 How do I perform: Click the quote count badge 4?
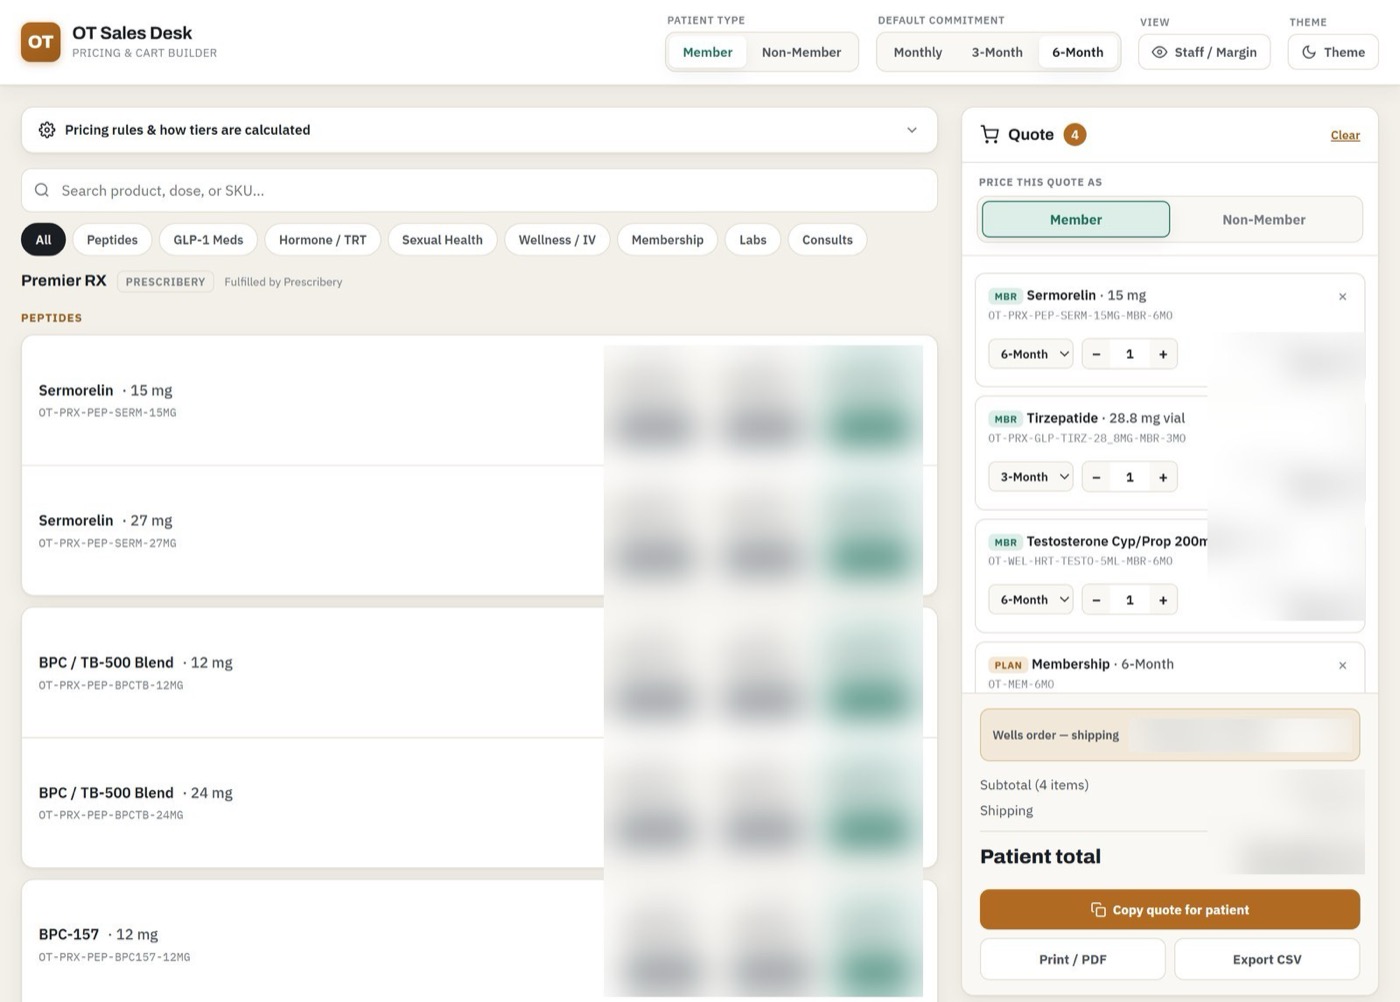click(1075, 134)
